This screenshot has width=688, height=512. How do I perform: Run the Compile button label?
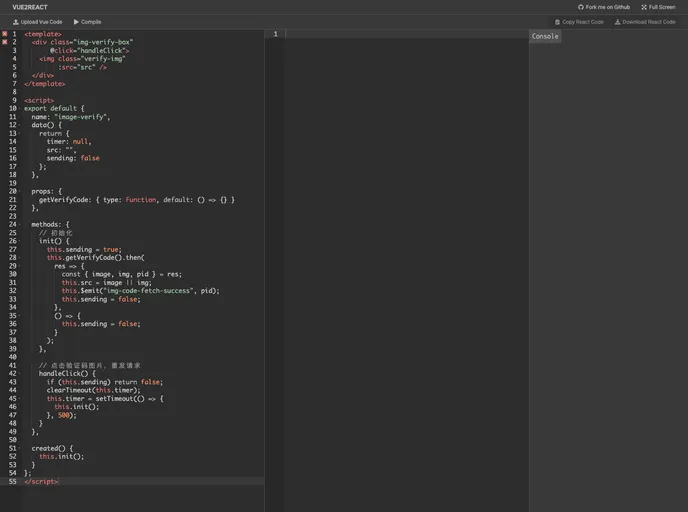pyautogui.click(x=91, y=22)
